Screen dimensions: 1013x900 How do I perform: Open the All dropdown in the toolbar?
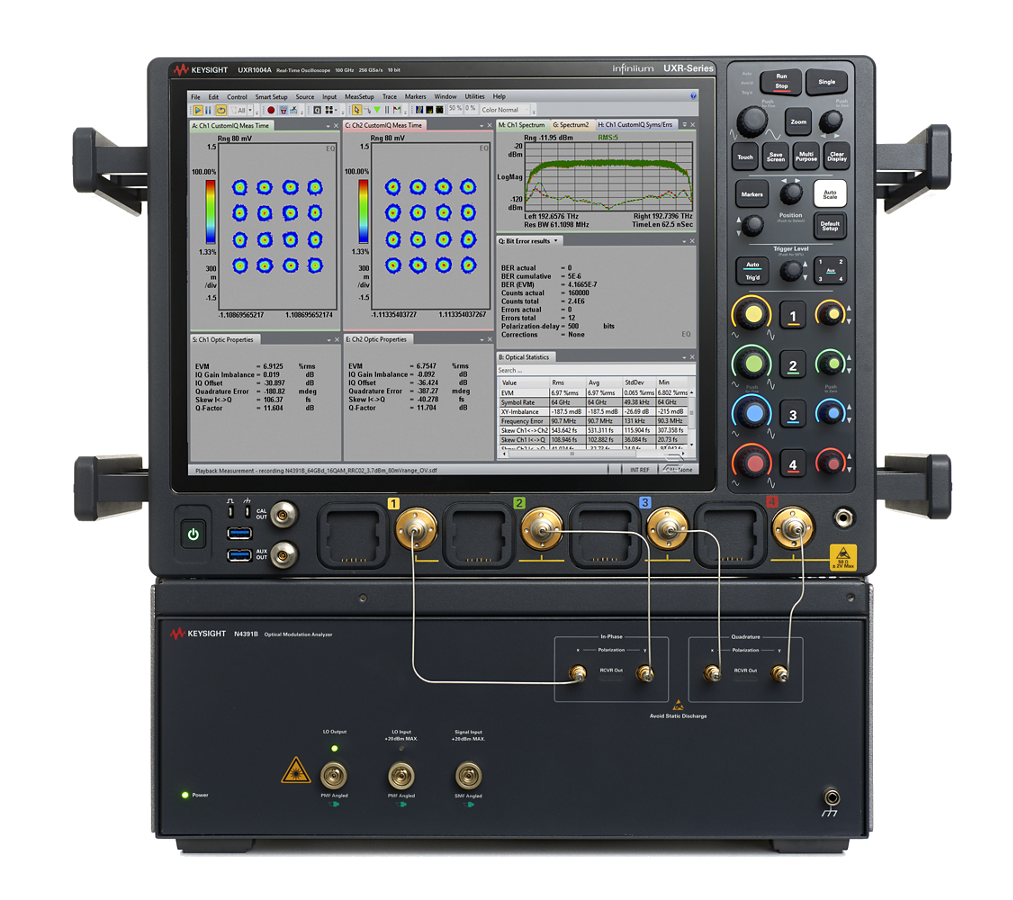250,110
